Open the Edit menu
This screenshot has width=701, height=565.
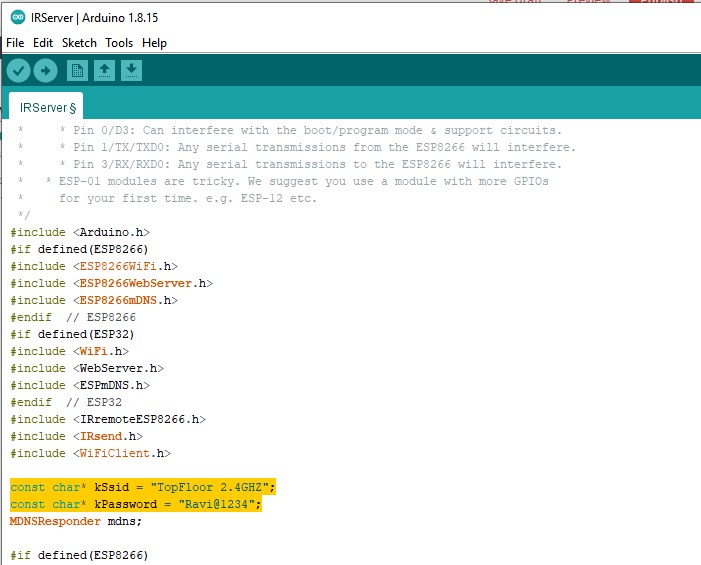43,43
